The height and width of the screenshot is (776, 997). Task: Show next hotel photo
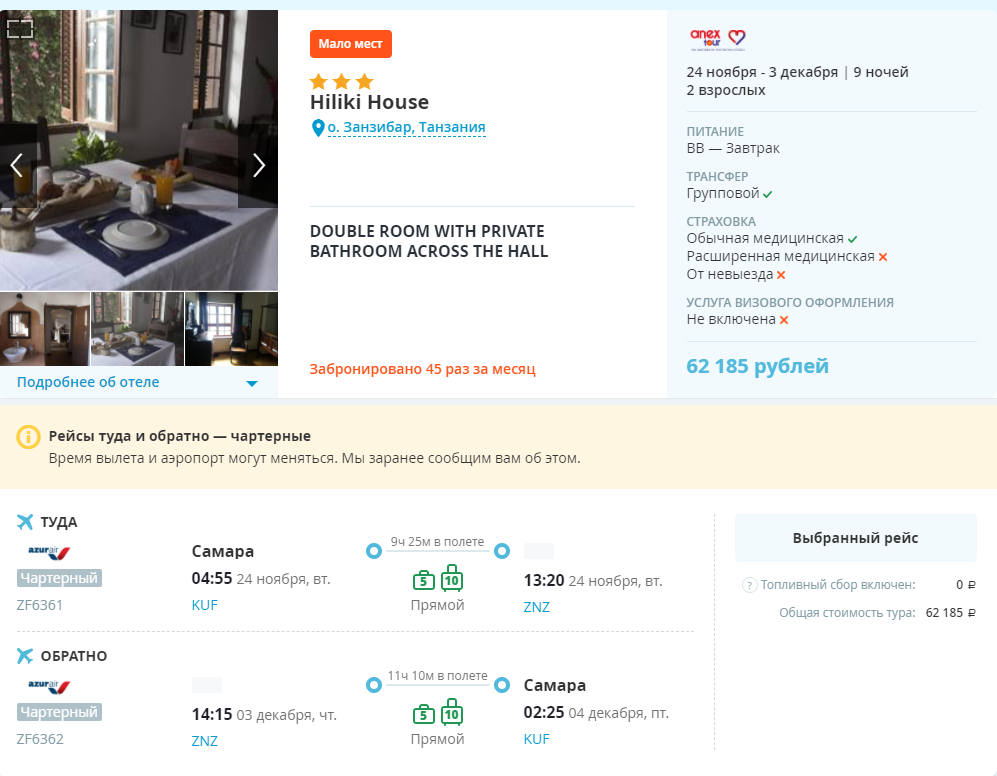coord(258,165)
